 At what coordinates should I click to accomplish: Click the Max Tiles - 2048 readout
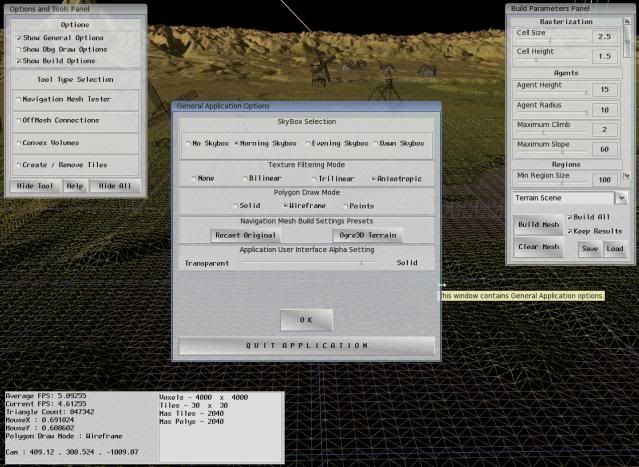(192, 414)
